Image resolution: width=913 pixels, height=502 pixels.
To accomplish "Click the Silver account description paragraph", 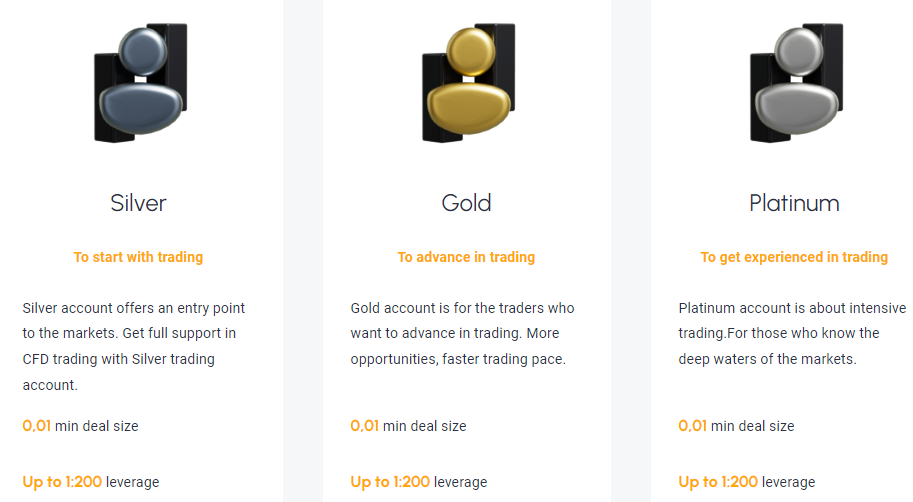I will click(134, 346).
